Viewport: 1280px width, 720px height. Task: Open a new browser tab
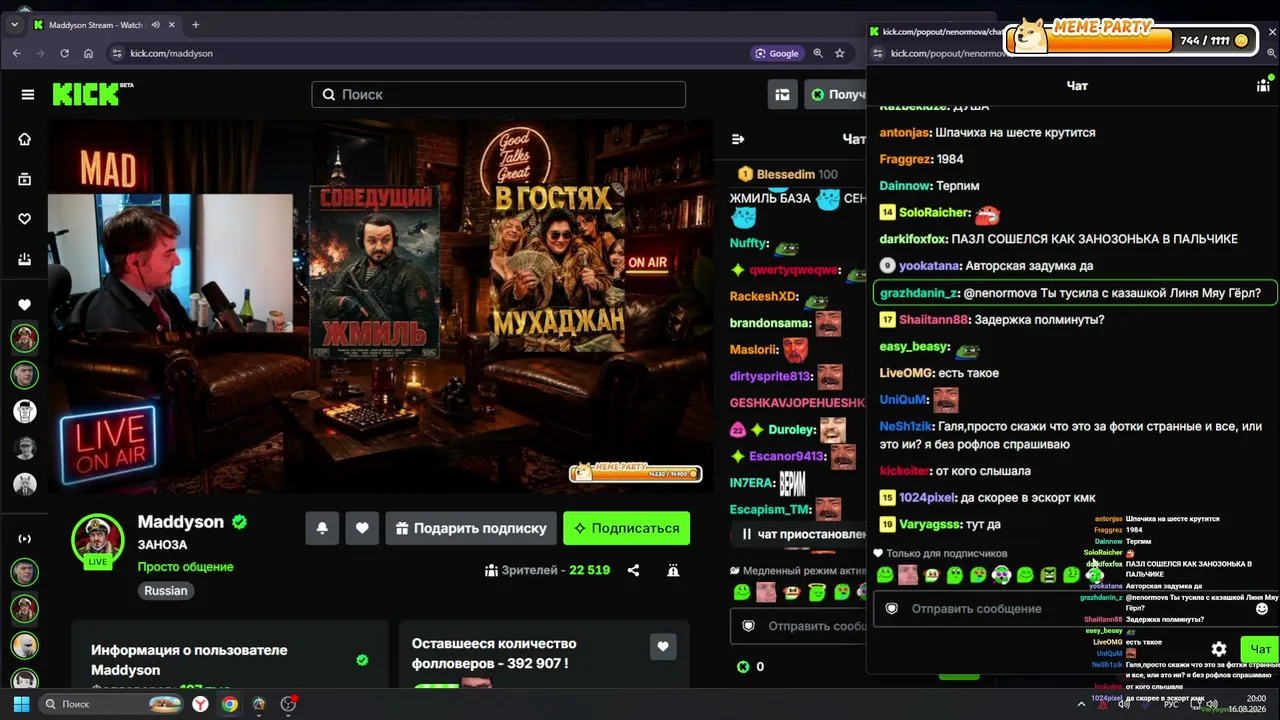[x=195, y=25]
